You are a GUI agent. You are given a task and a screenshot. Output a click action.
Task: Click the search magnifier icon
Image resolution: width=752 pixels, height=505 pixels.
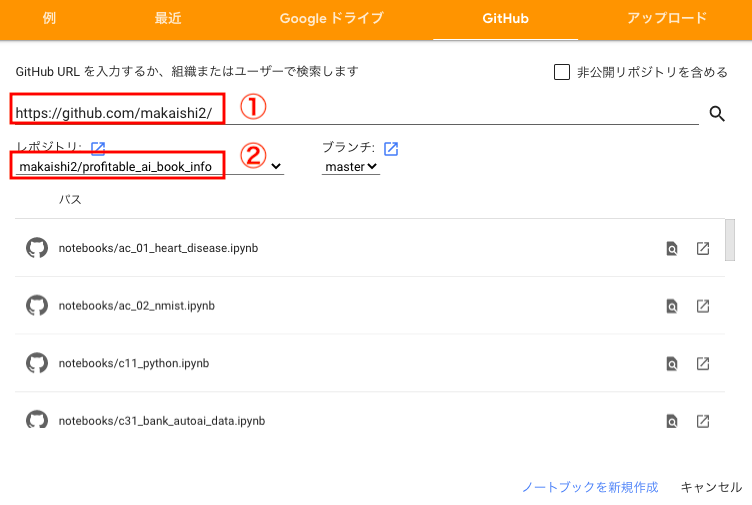(x=717, y=114)
